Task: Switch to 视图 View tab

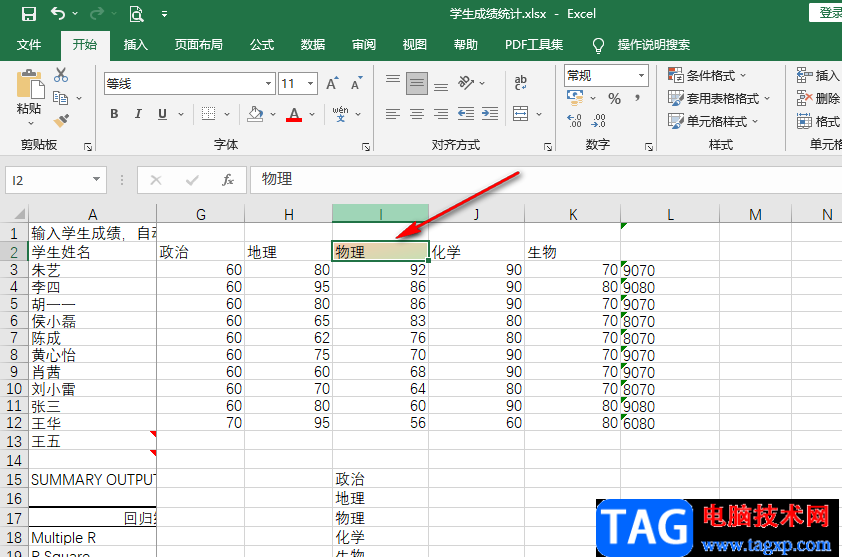Action: (415, 45)
